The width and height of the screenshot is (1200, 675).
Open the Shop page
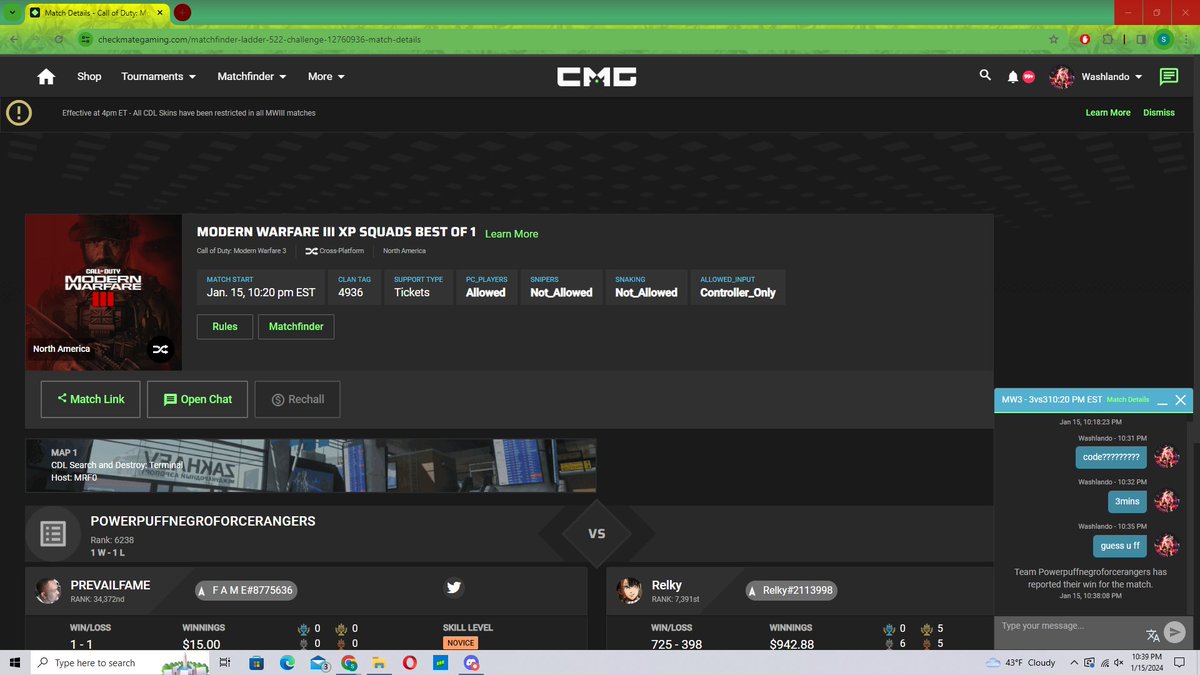pos(89,76)
